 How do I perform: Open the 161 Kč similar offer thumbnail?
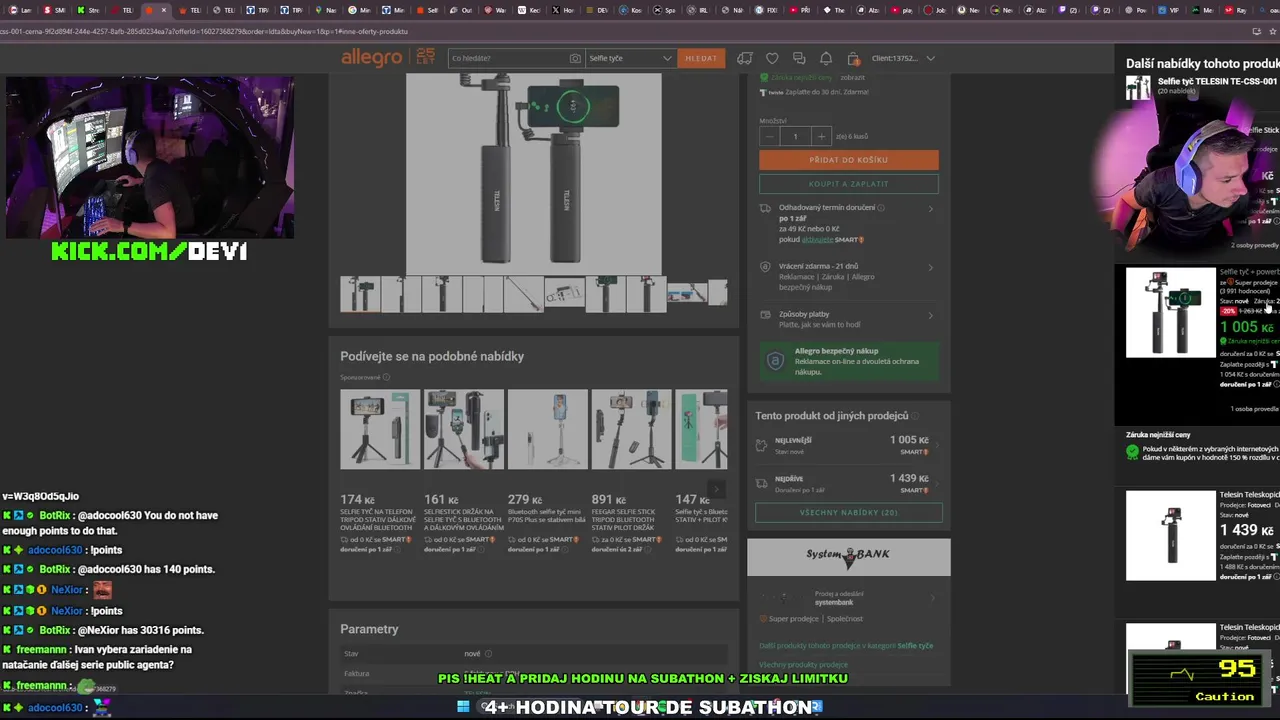click(463, 430)
